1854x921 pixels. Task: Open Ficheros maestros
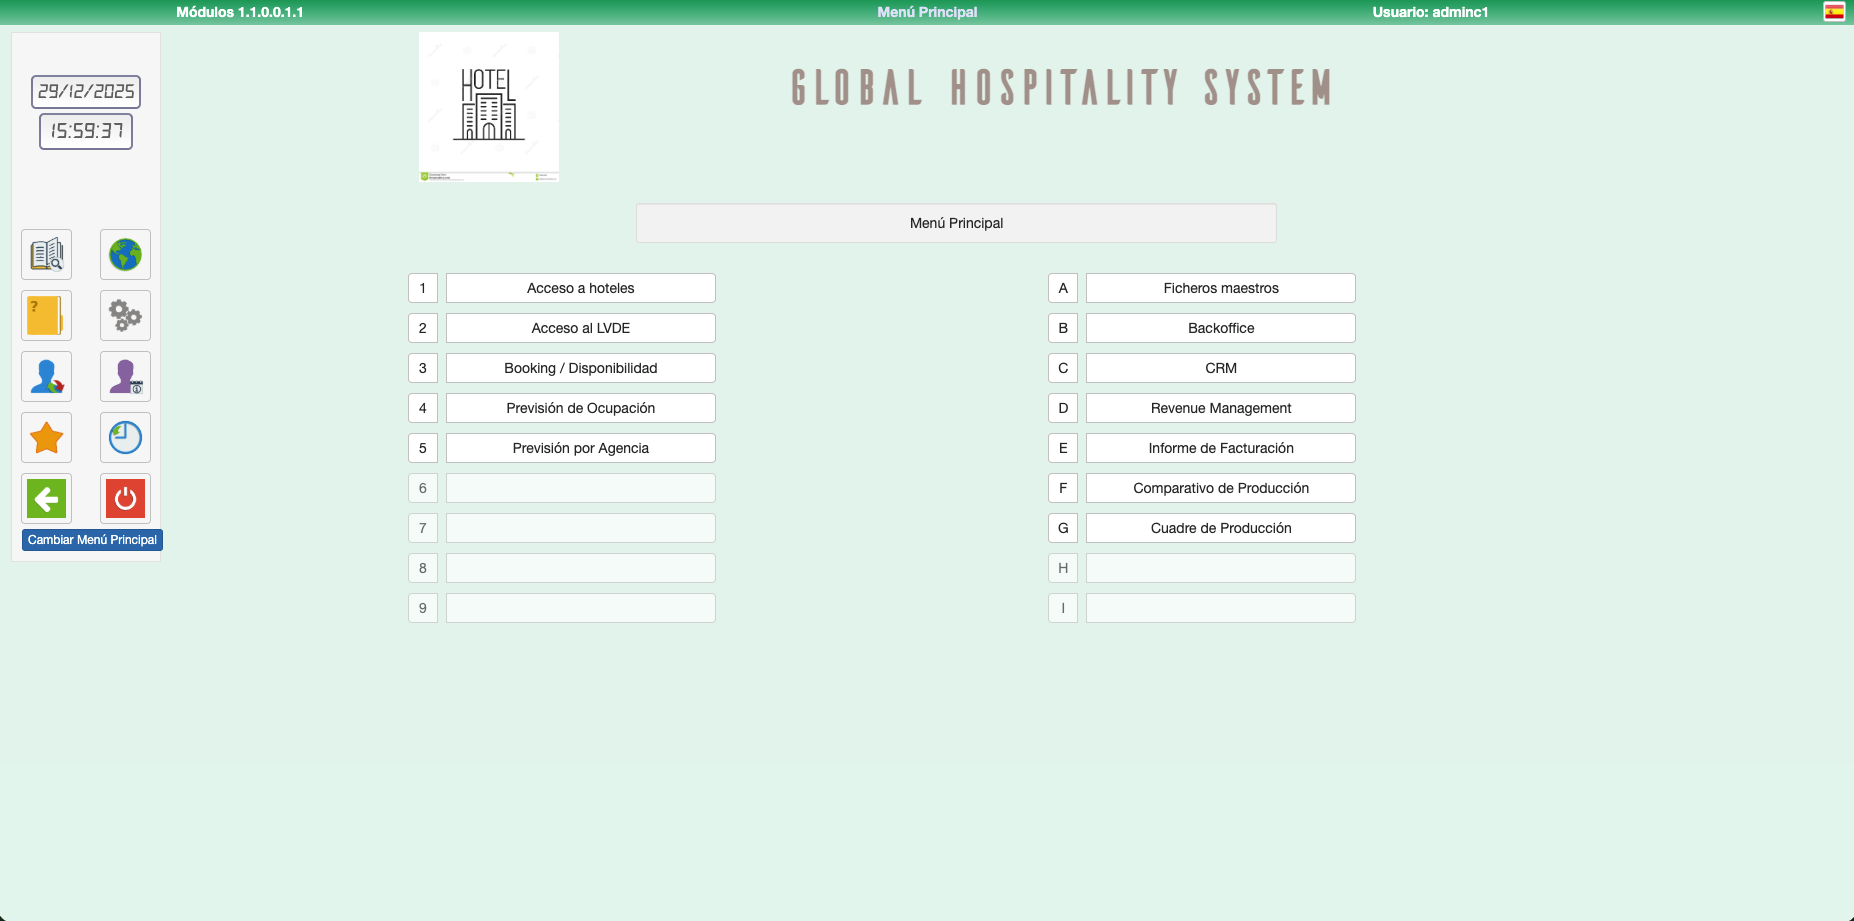click(1220, 288)
